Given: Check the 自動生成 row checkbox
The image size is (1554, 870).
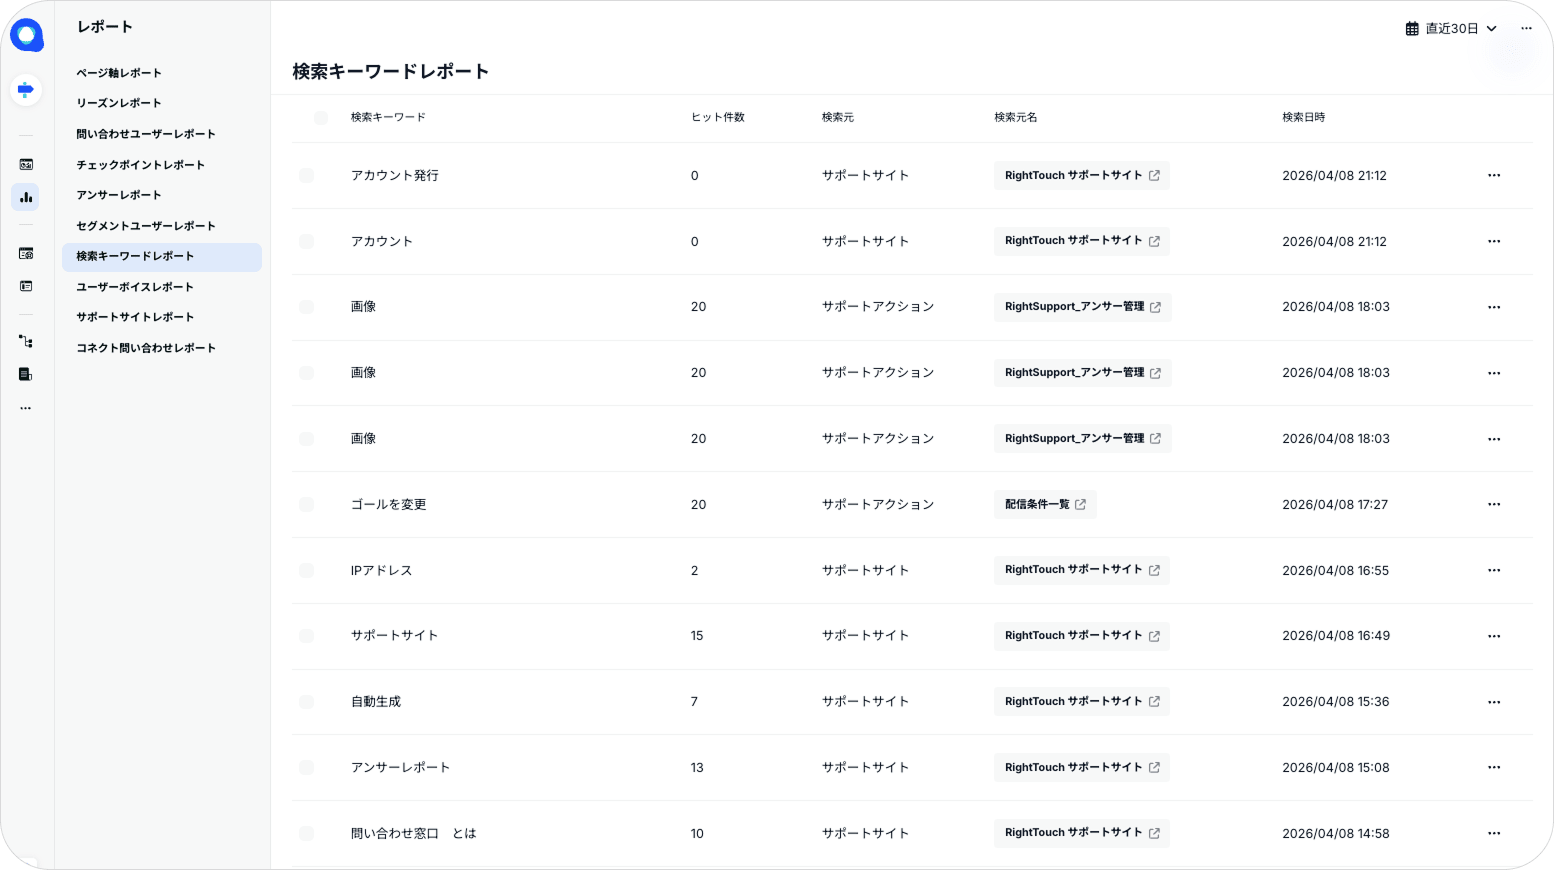Looking at the screenshot, I should point(306,702).
